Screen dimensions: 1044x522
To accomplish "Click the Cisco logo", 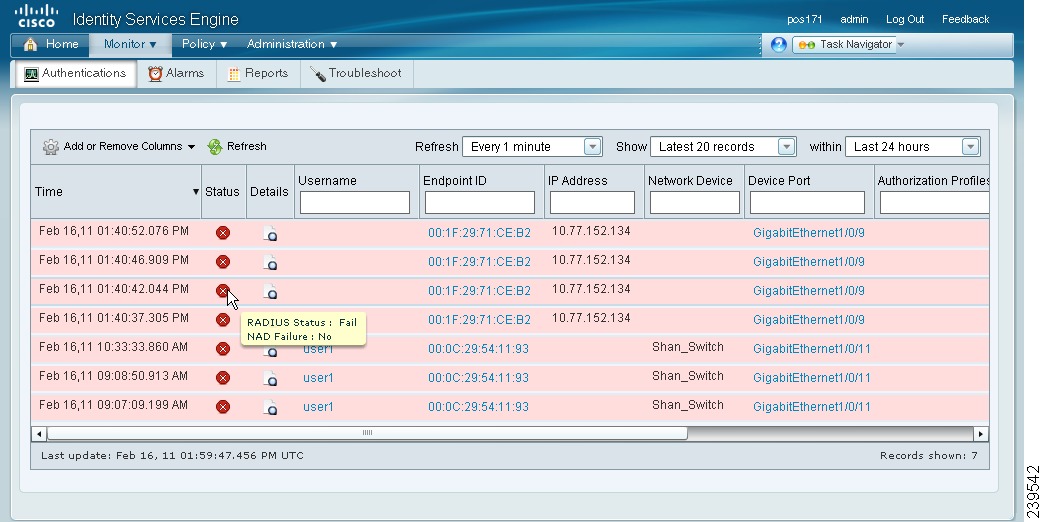I will click(36, 16).
